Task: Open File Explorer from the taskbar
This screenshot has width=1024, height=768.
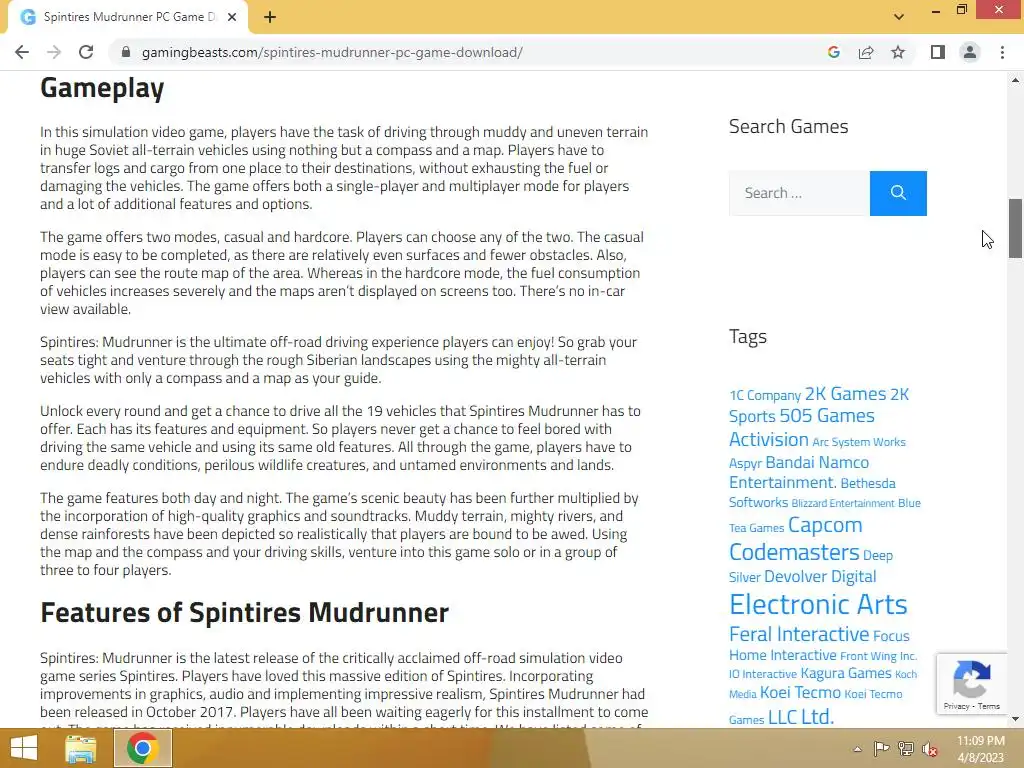Action: (80, 748)
